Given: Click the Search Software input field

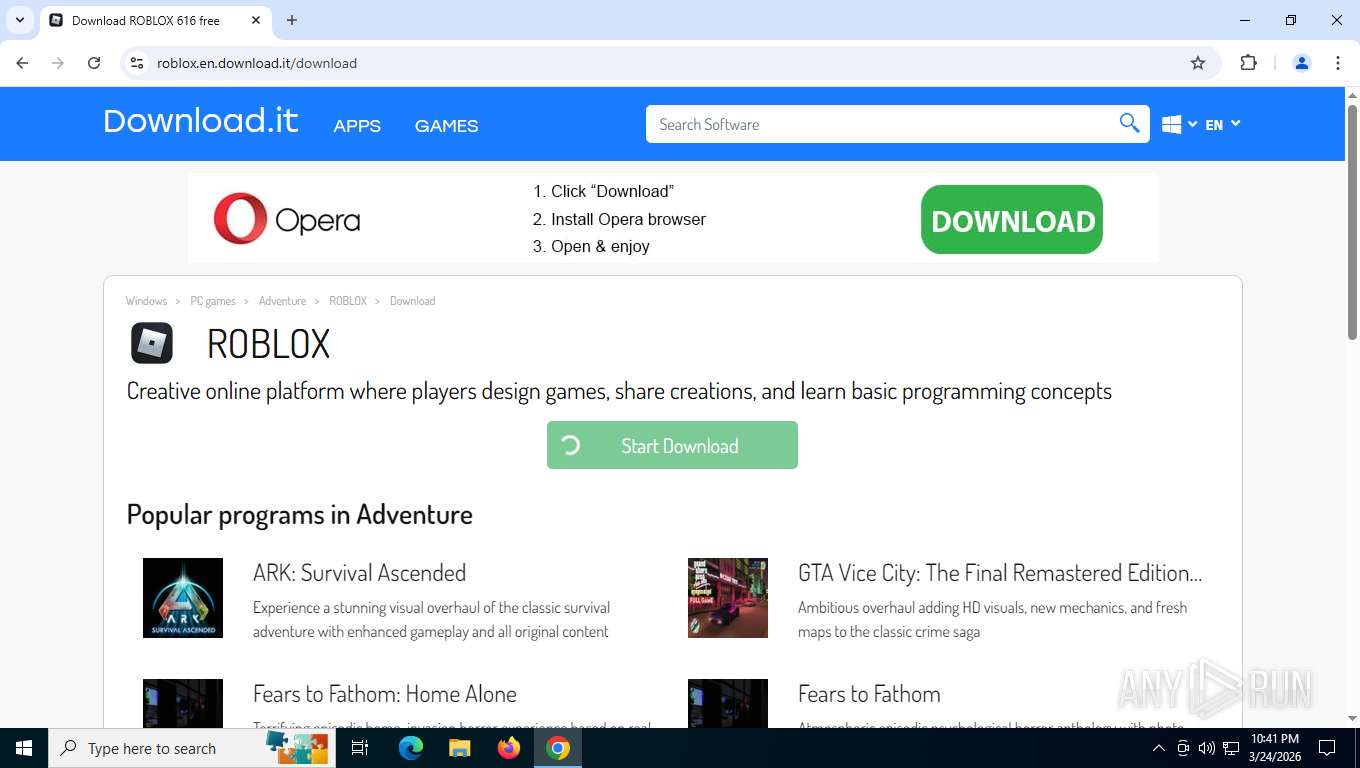Looking at the screenshot, I should click(880, 124).
